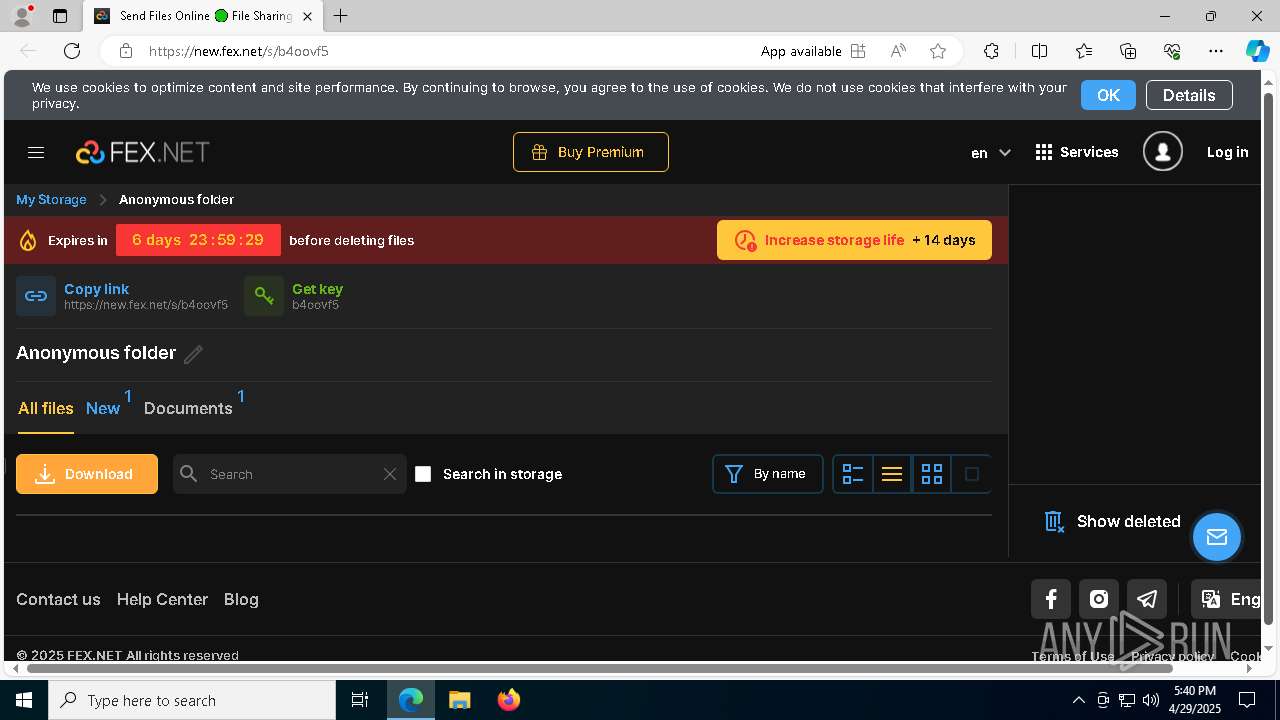This screenshot has width=1280, height=720.
Task: Add page to favorites star icon
Action: pyautogui.click(x=938, y=51)
